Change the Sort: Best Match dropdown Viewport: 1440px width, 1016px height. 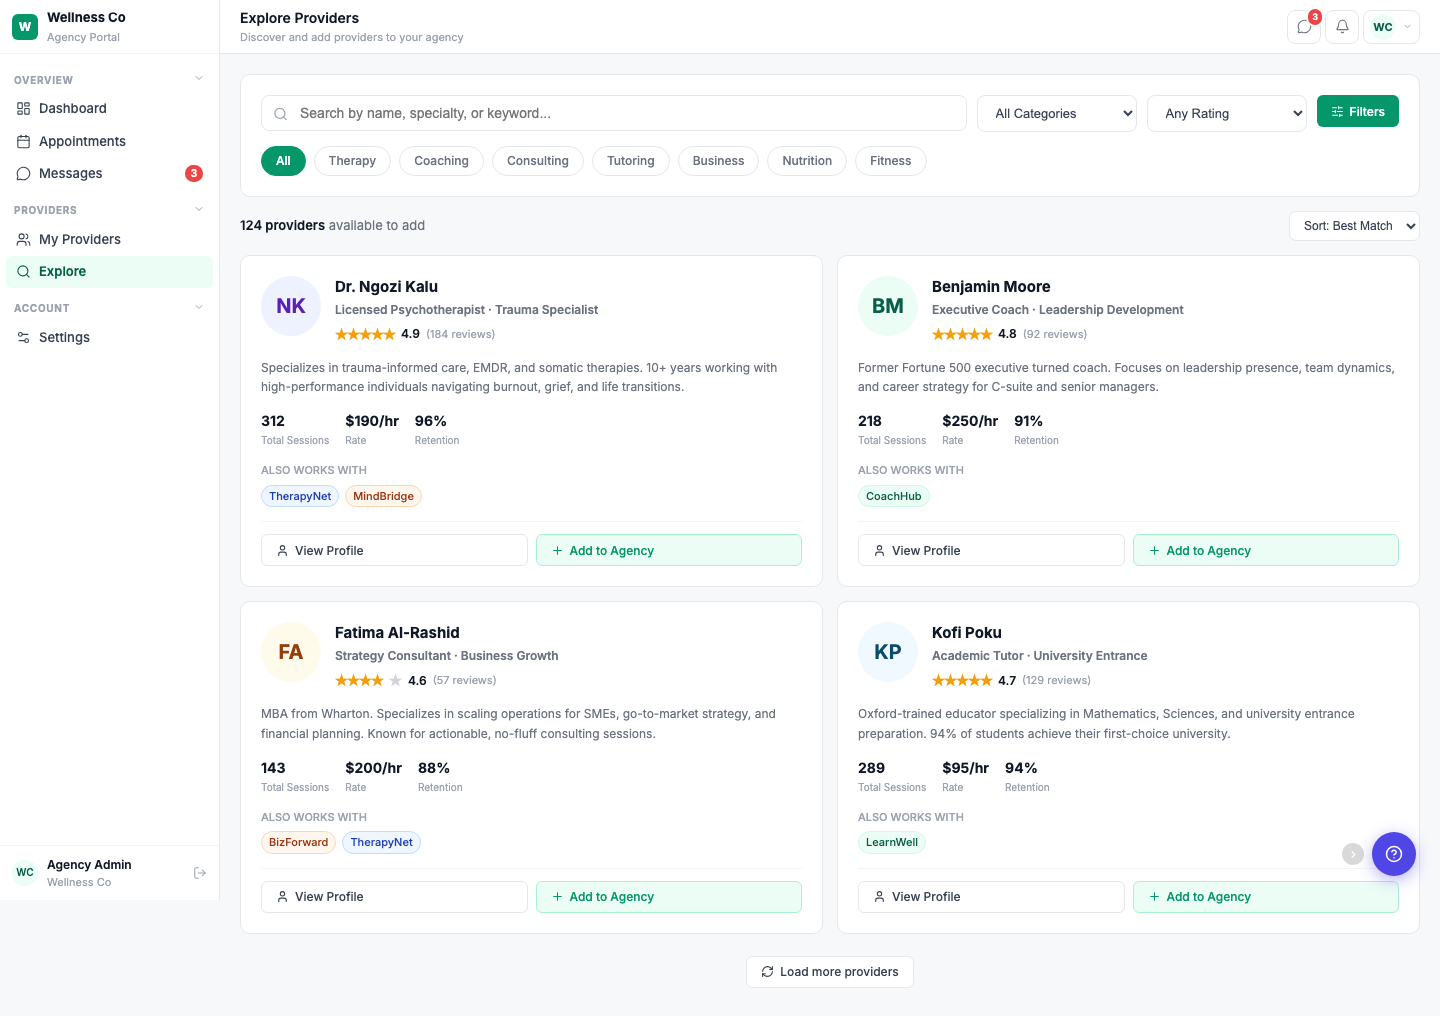pos(1354,226)
